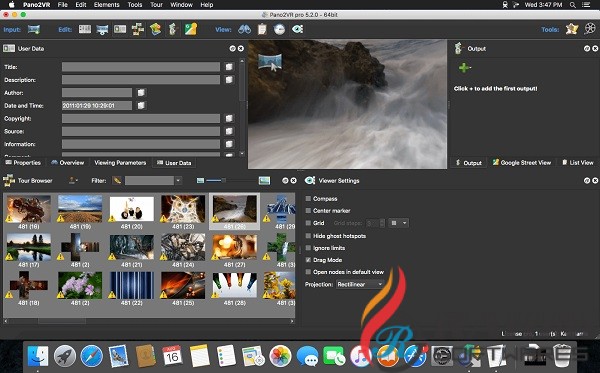Image resolution: width=600 pixels, height=373 pixels.
Task: Toggle the Ignore limits checkbox
Action: tap(308, 248)
